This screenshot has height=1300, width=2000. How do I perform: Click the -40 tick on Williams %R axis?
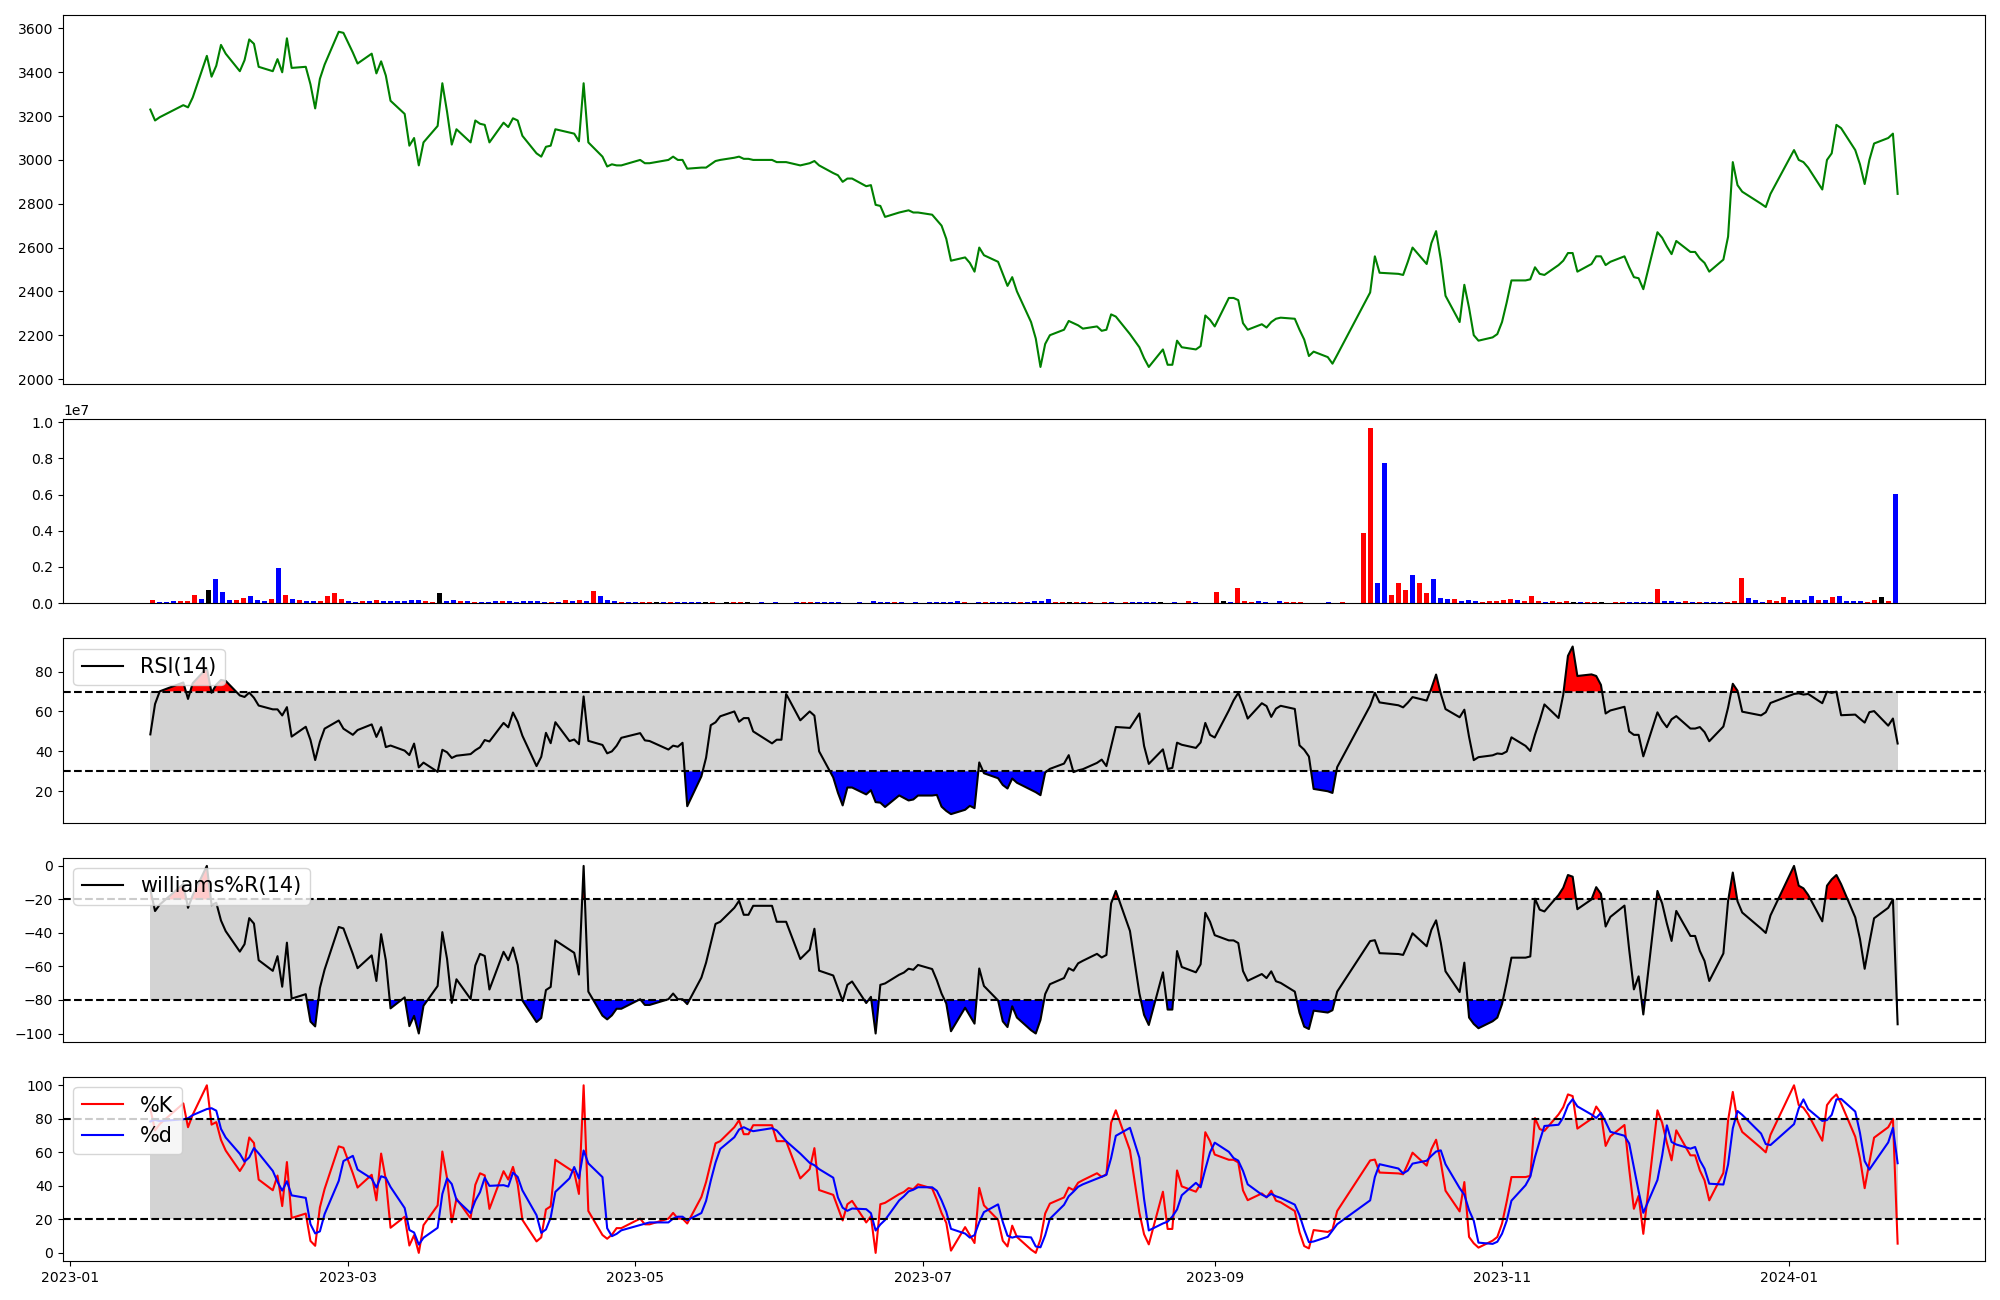tap(38, 933)
